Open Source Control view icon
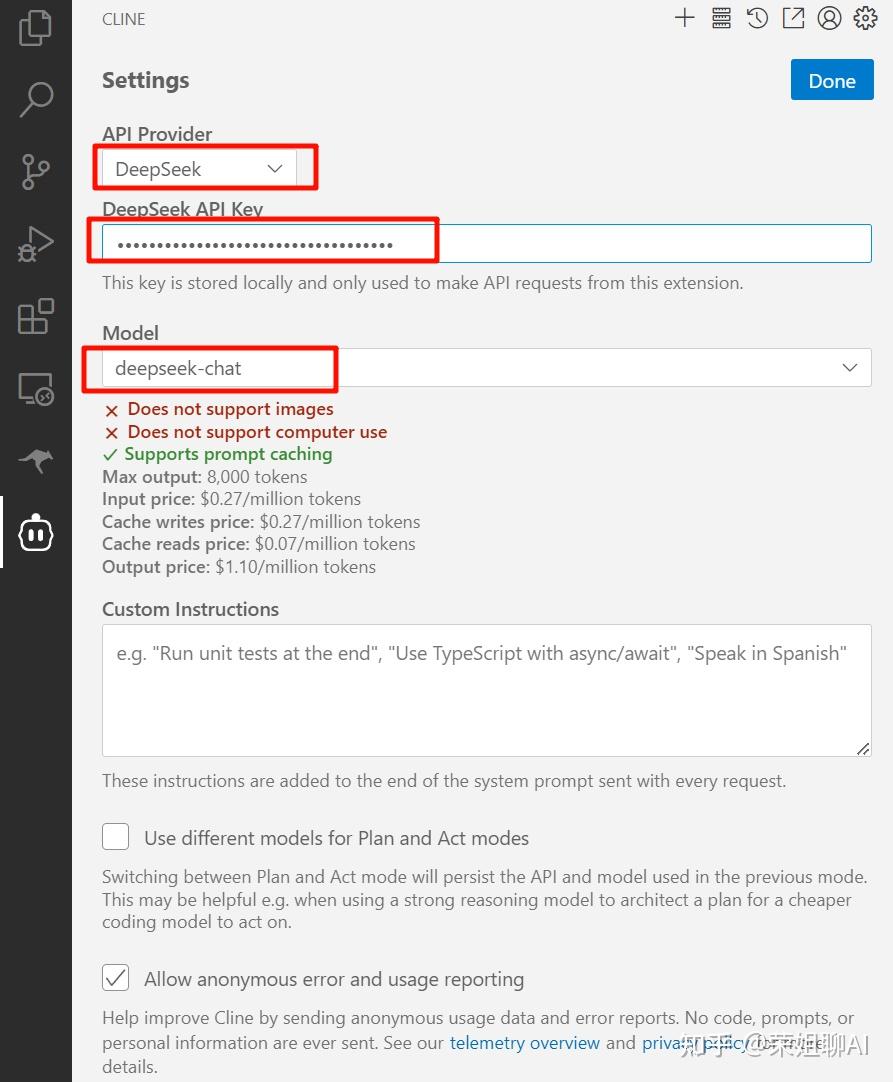This screenshot has height=1082, width=893. (36, 172)
